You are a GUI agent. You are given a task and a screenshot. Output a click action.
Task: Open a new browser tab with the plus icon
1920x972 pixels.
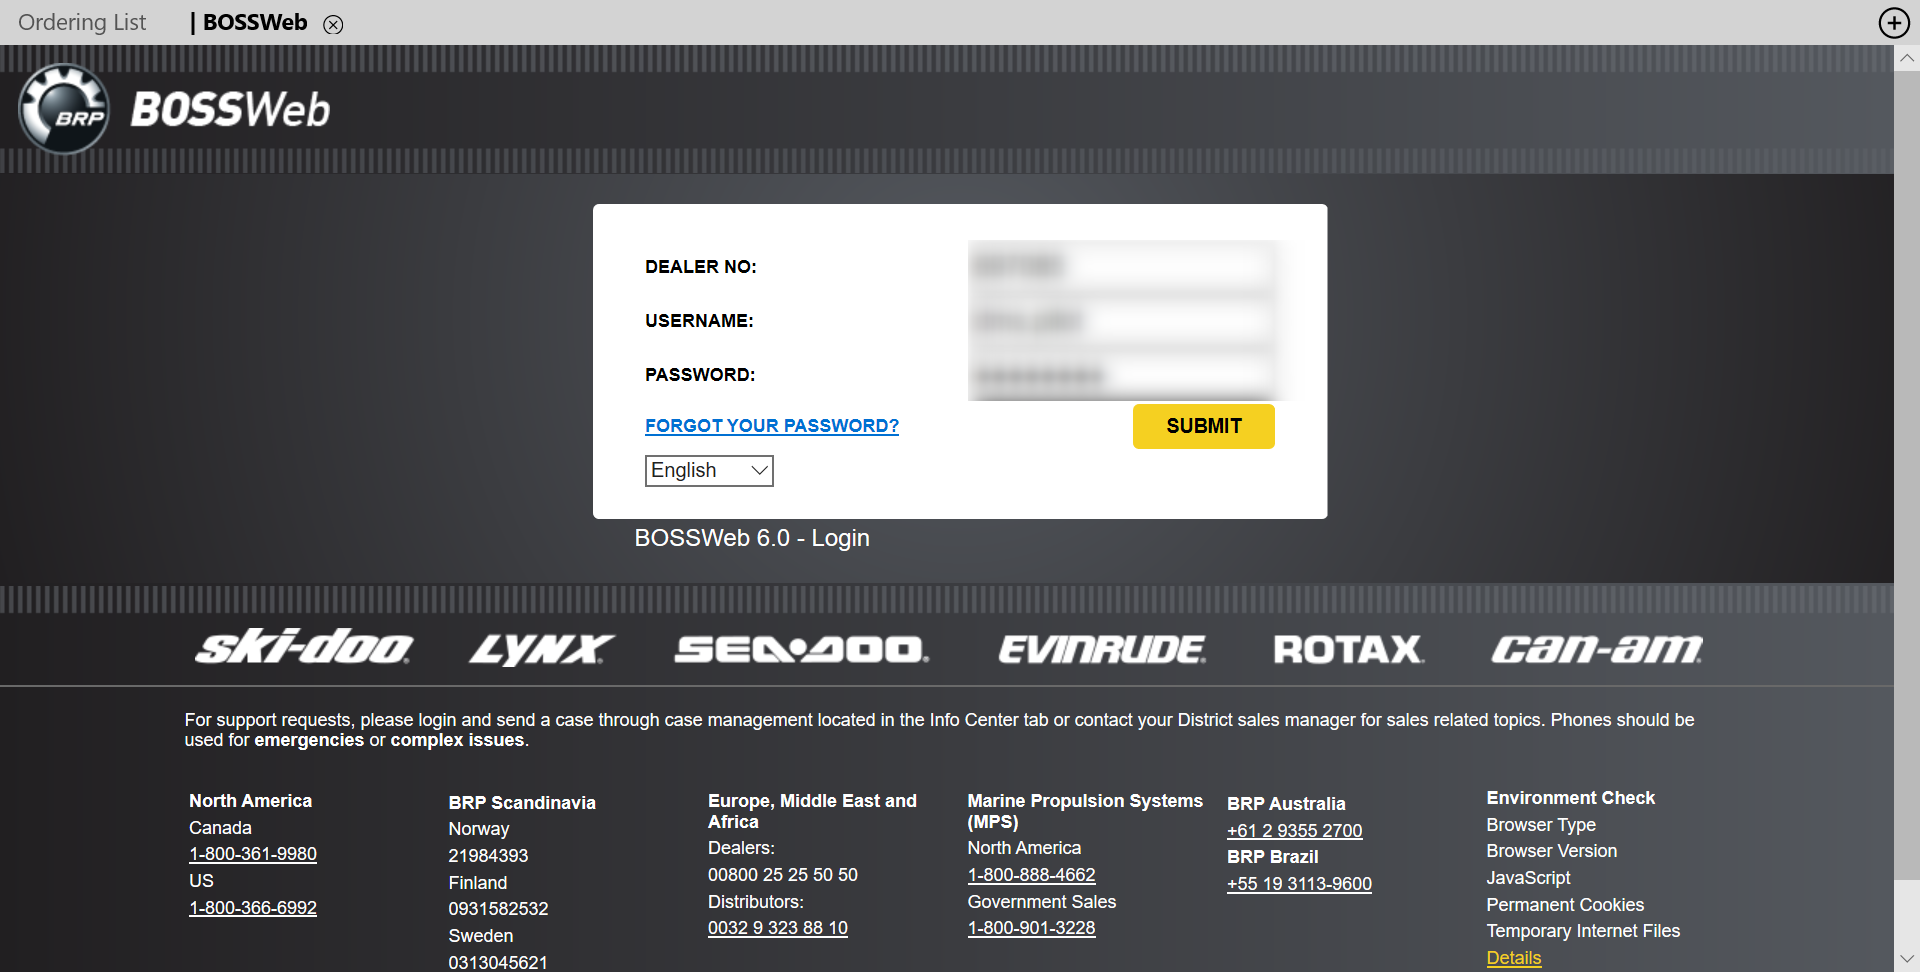(1893, 22)
